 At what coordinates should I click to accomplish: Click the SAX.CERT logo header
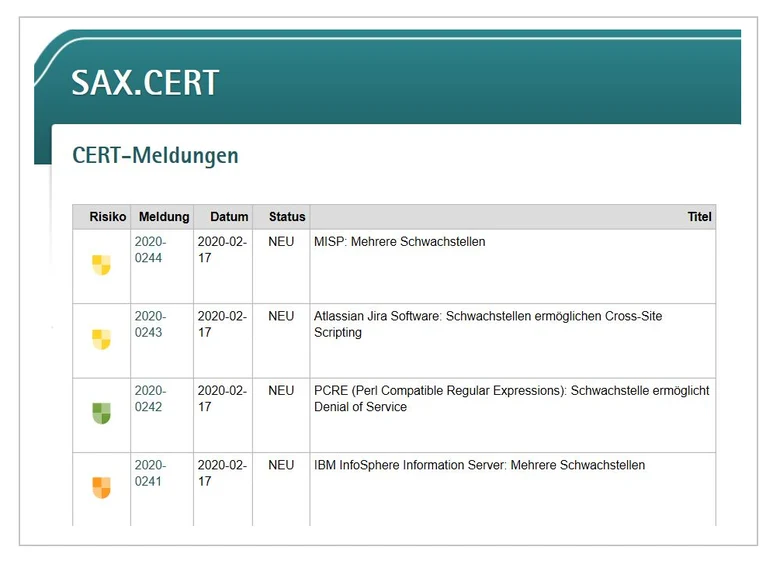point(145,83)
